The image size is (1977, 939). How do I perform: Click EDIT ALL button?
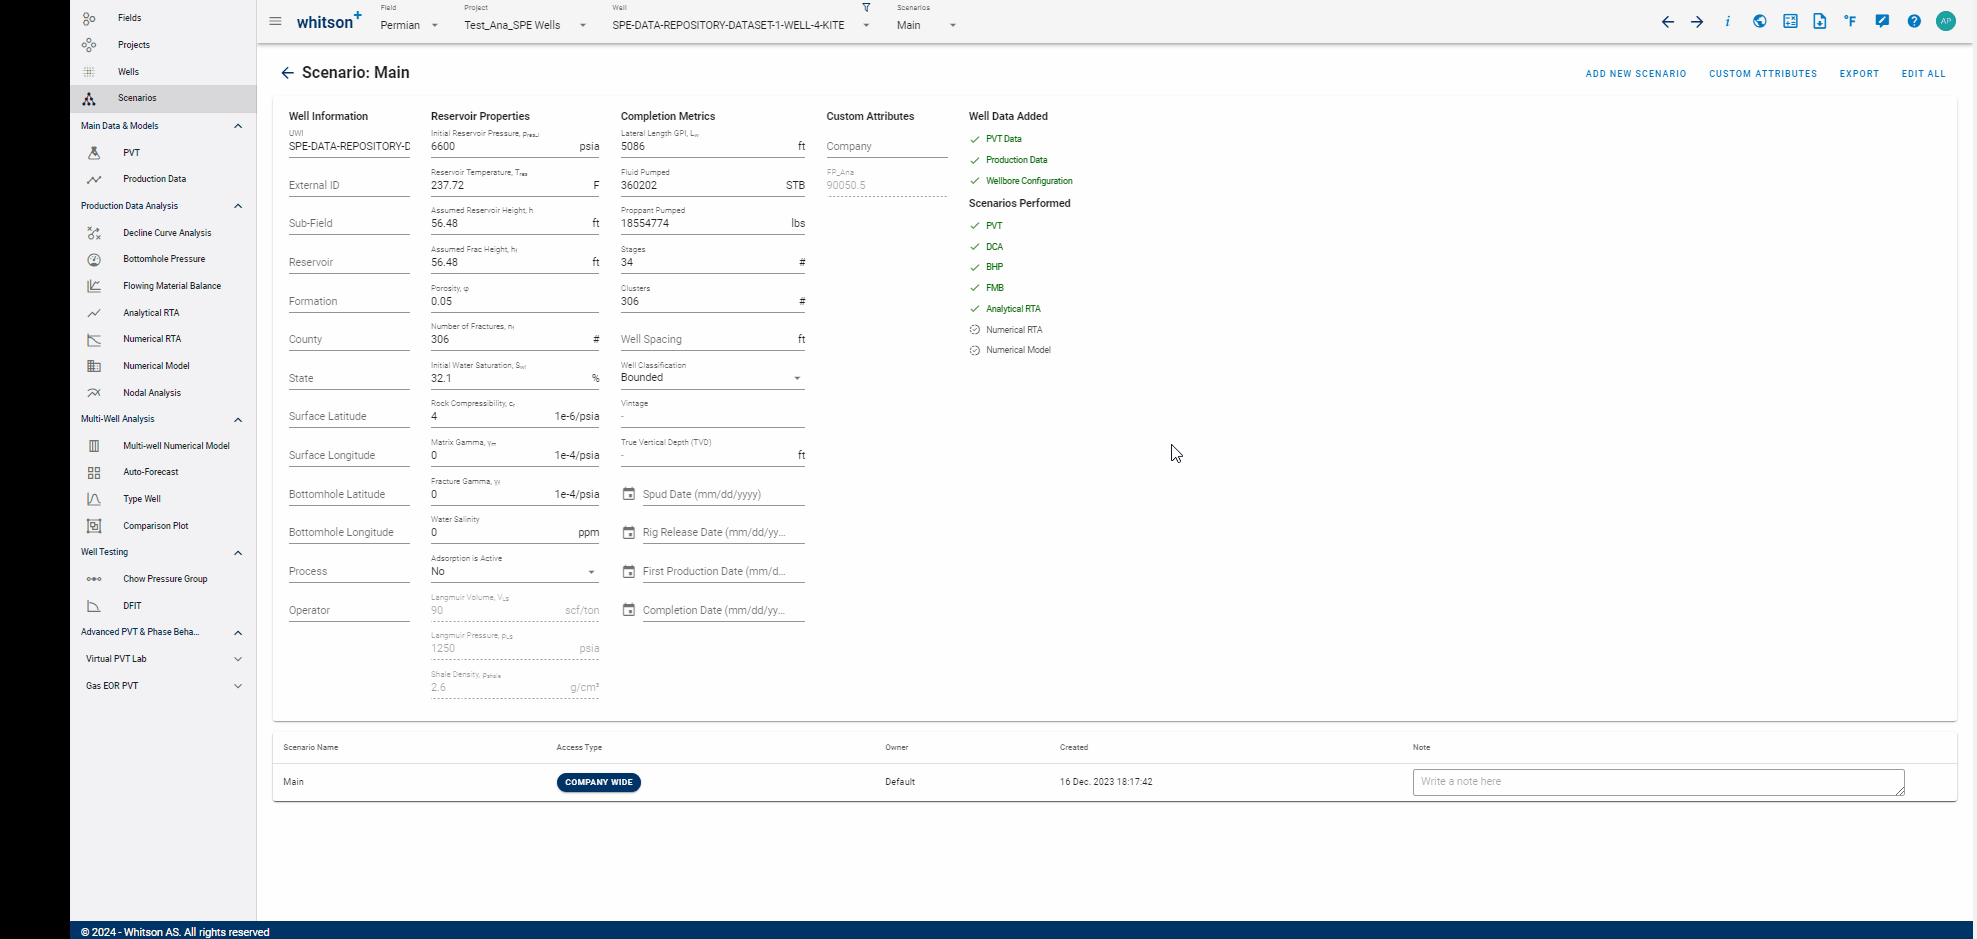click(x=1923, y=74)
